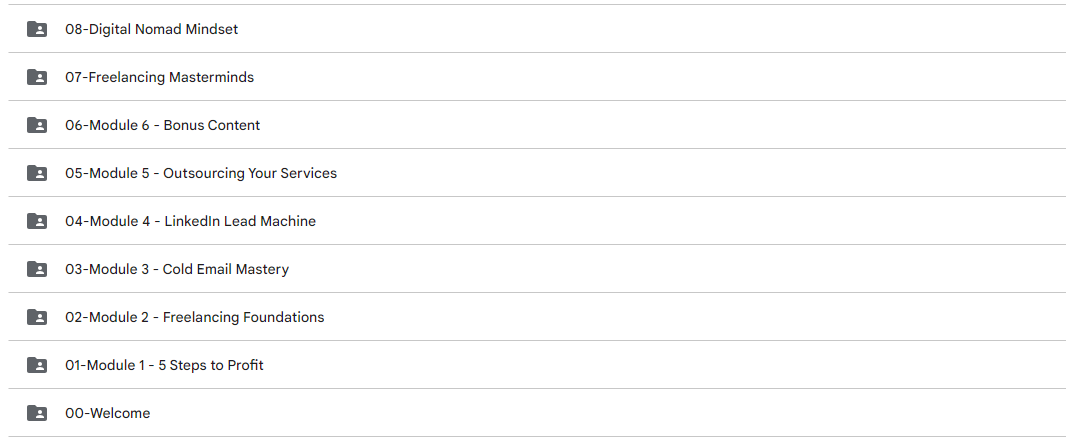Image resolution: width=1066 pixels, height=447 pixels.
Task: Click the folder icon next to LinkedIn Lead Machine
Action: click(37, 221)
